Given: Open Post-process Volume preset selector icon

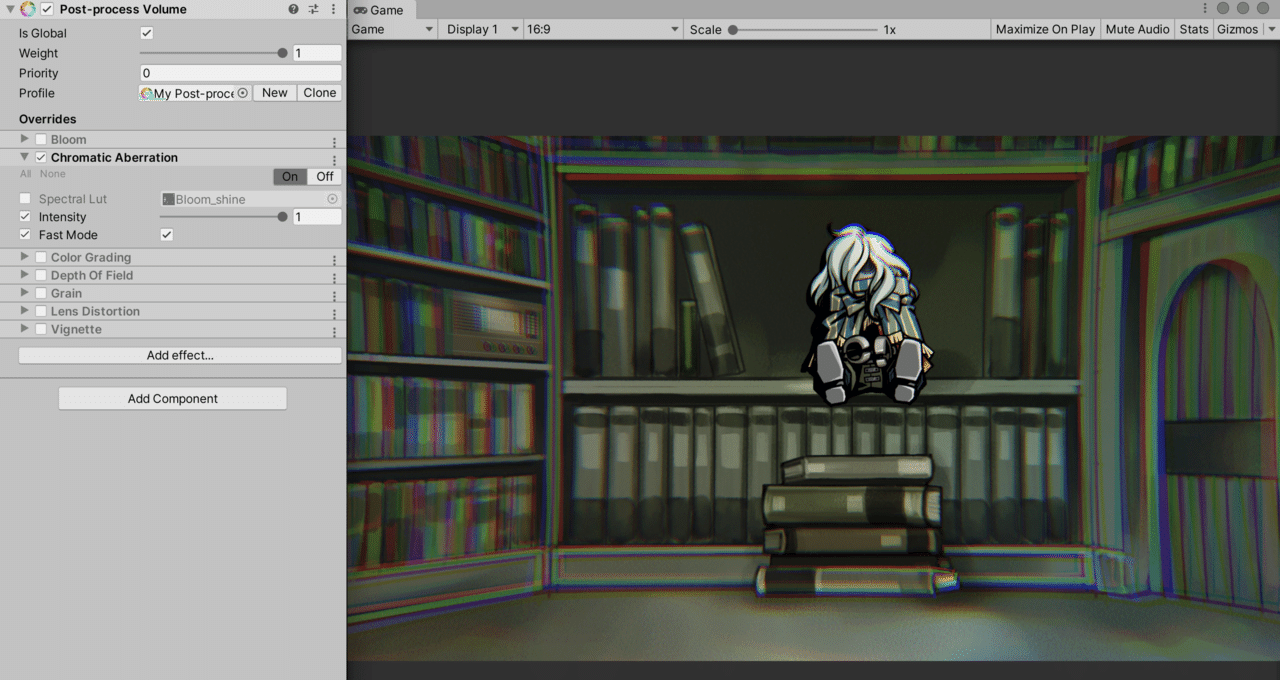Looking at the screenshot, I should 313,9.
